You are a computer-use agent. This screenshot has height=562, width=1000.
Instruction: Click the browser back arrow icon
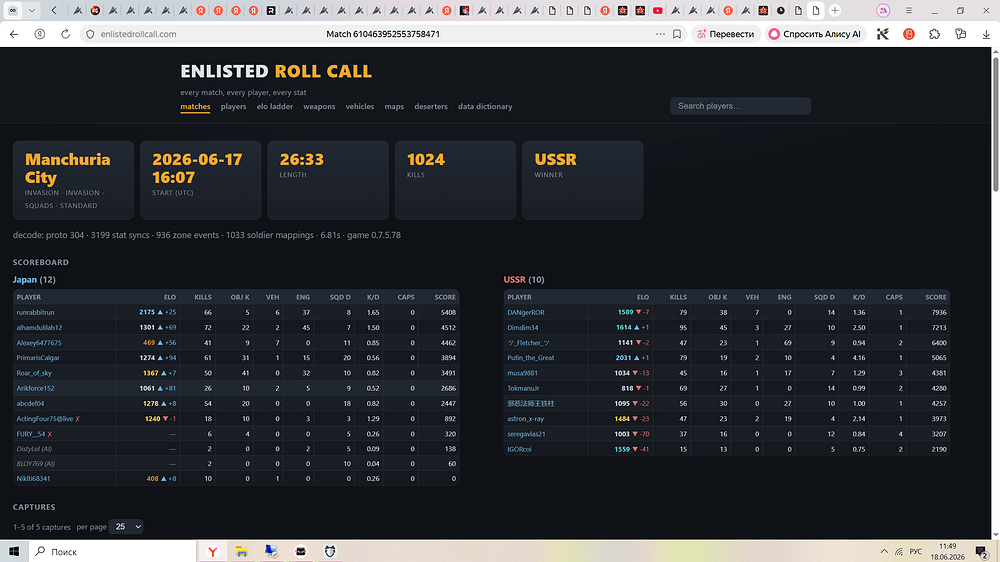click(x=14, y=34)
